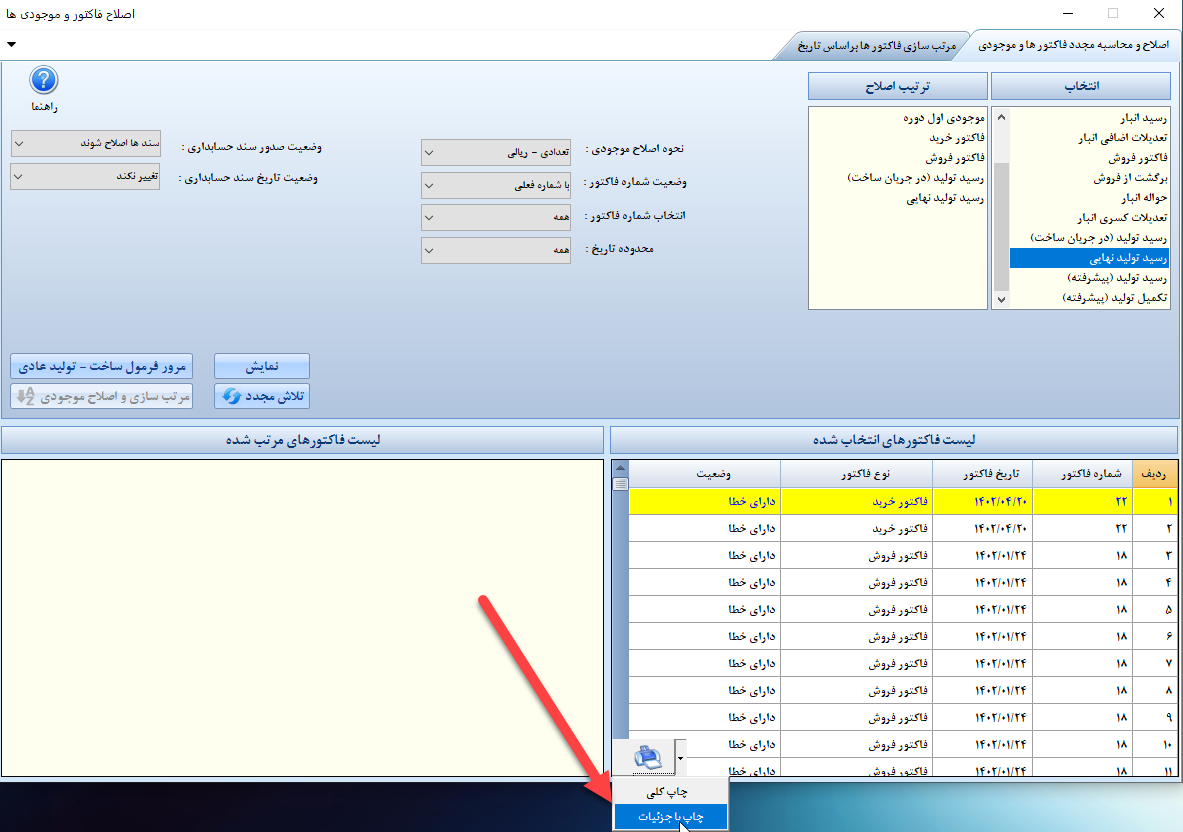Click date cell in row 8

pos(983,691)
